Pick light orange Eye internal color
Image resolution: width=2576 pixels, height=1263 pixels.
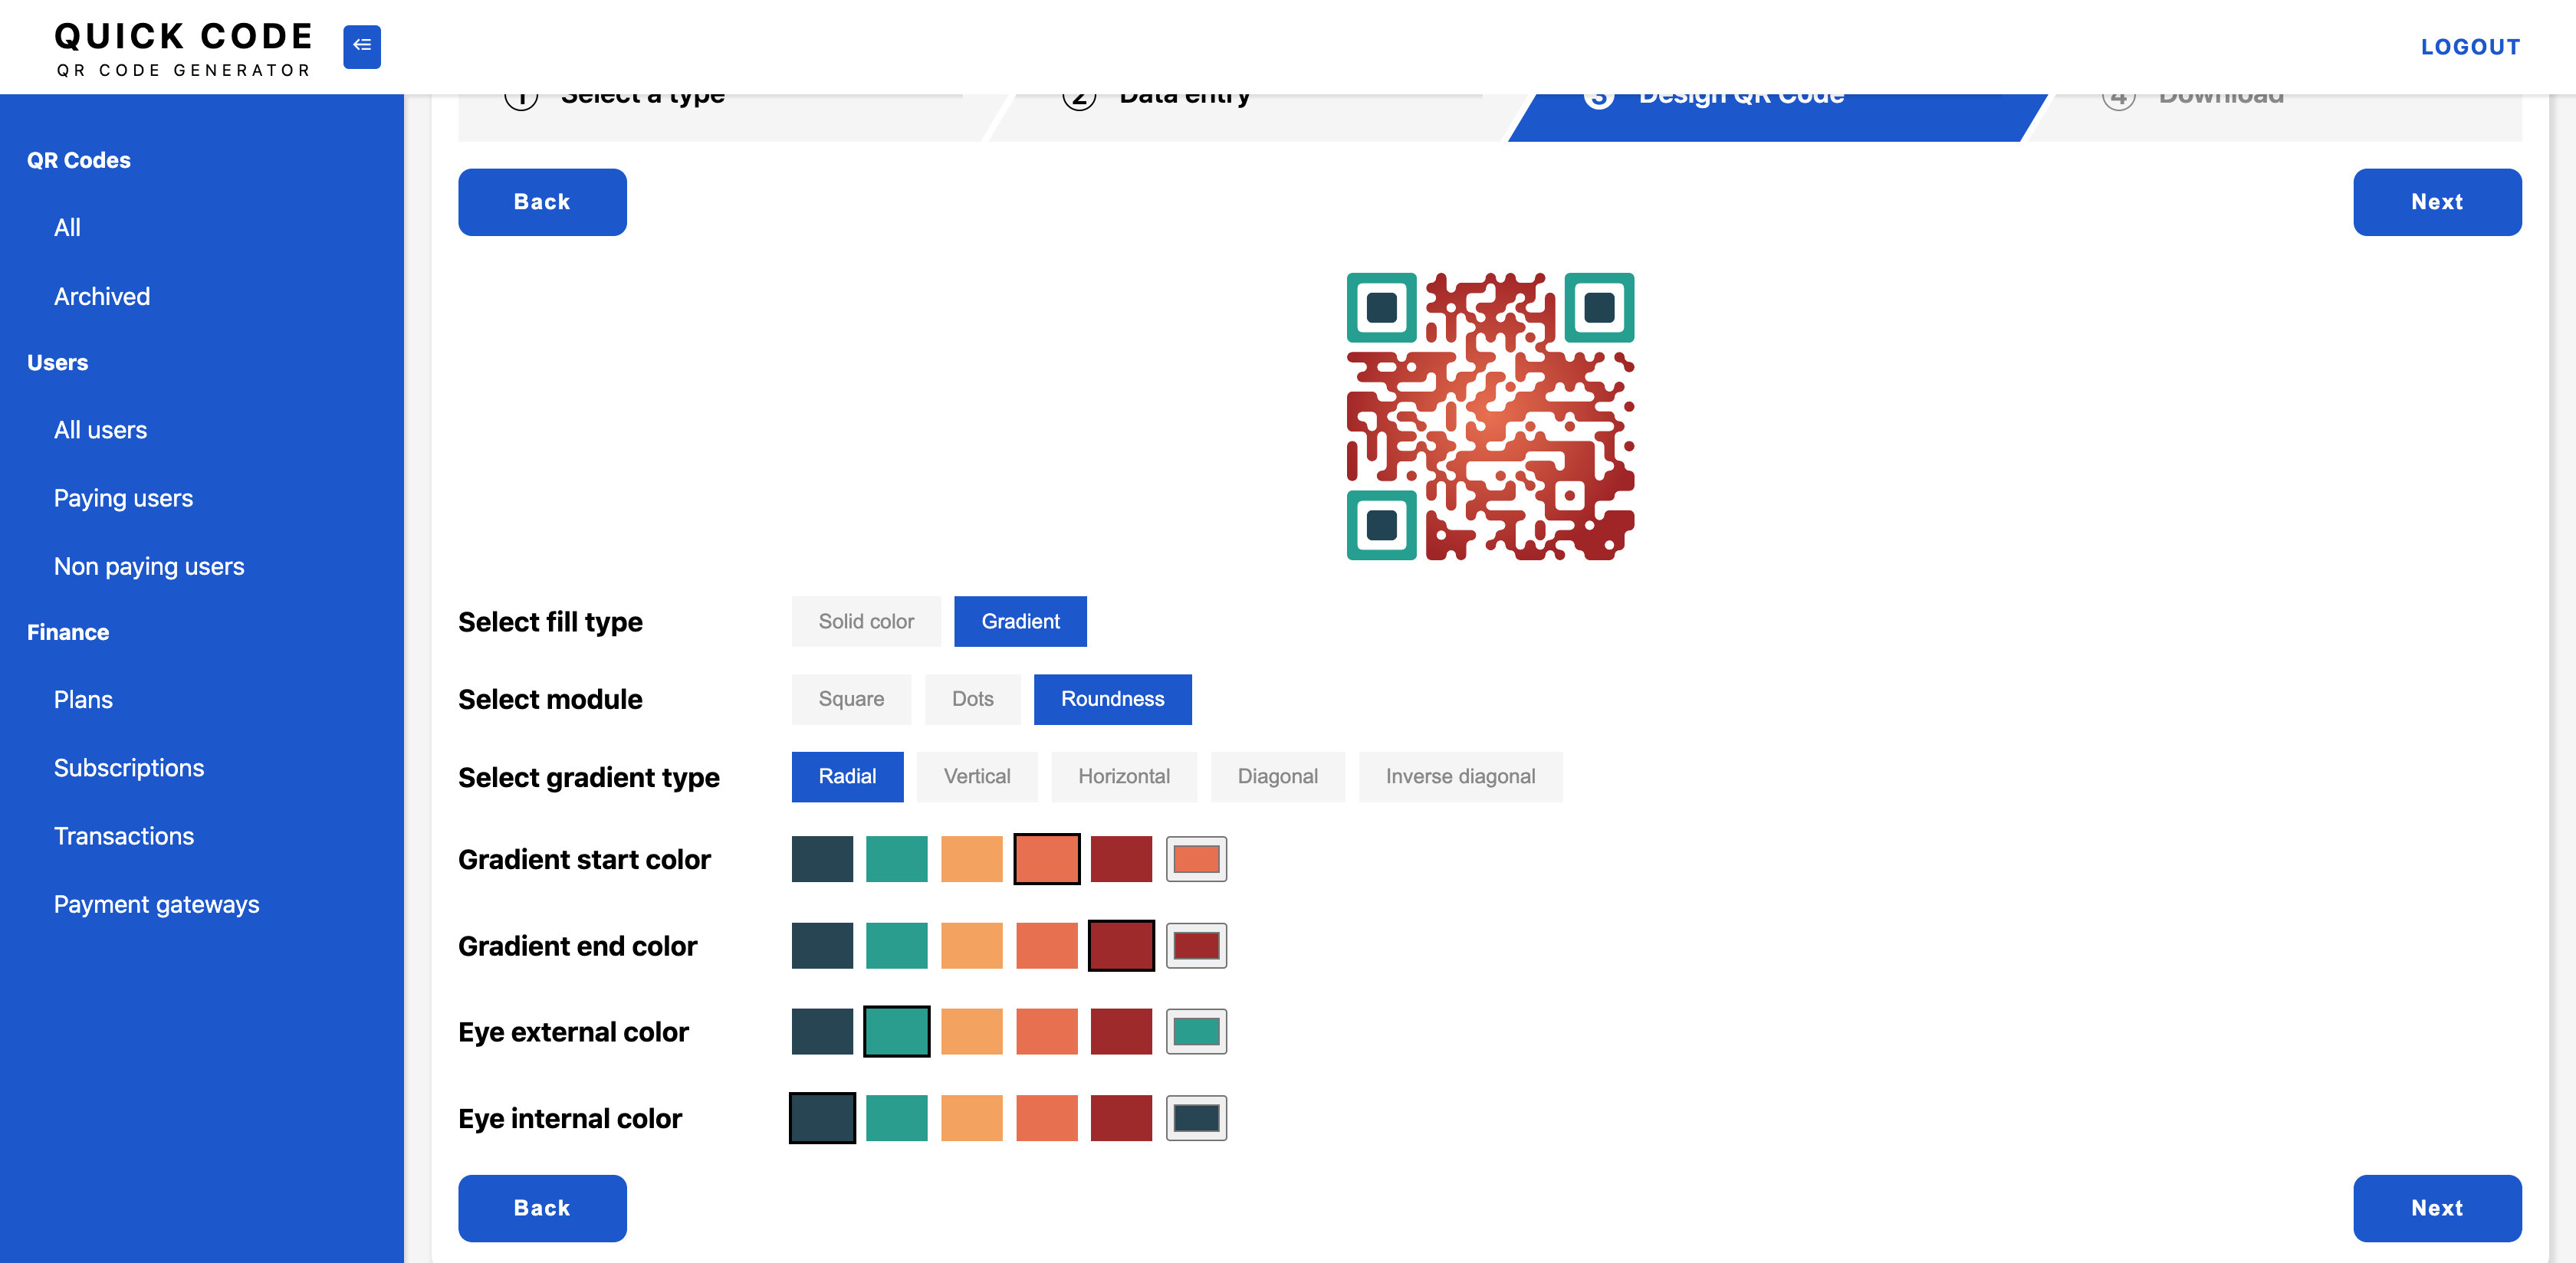971,1118
